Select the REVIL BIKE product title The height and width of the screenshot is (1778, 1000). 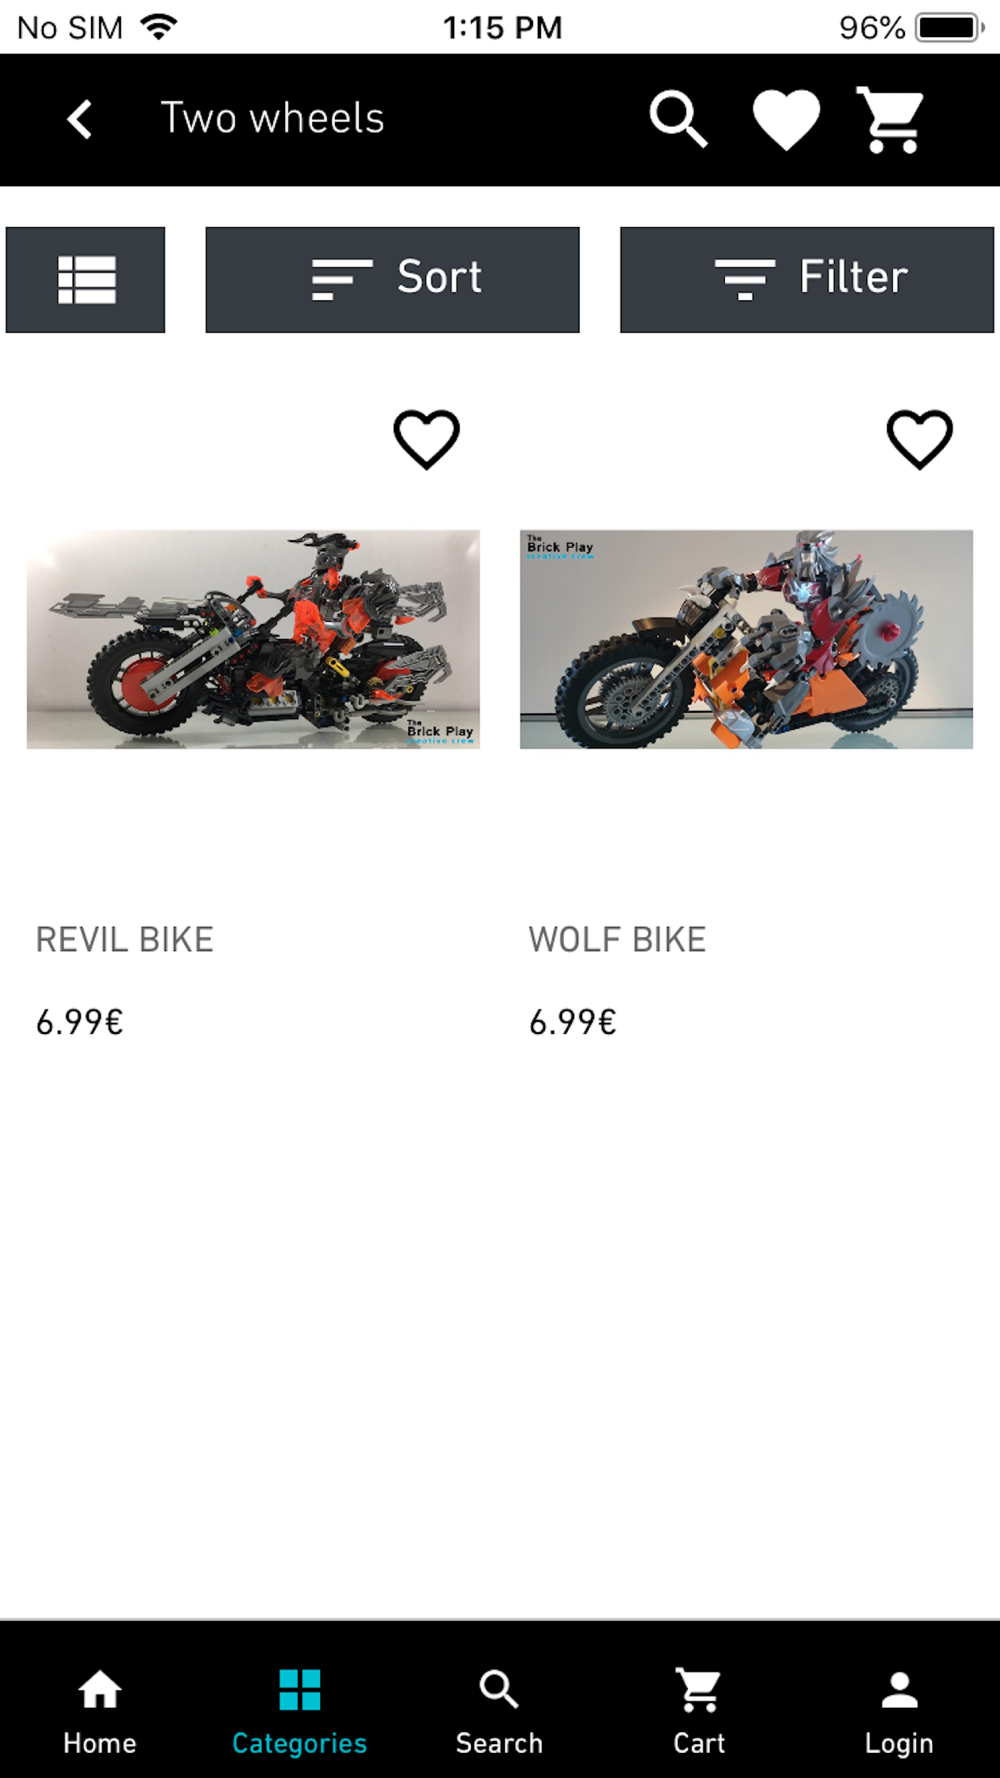coord(125,940)
